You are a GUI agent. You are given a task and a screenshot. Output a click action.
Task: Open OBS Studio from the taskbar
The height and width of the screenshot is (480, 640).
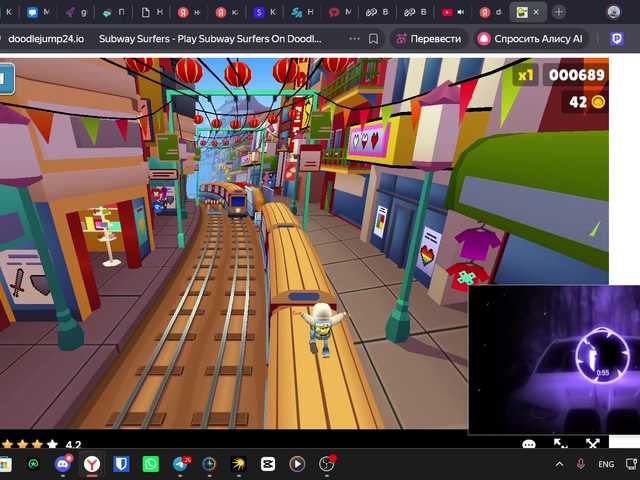pos(326,464)
